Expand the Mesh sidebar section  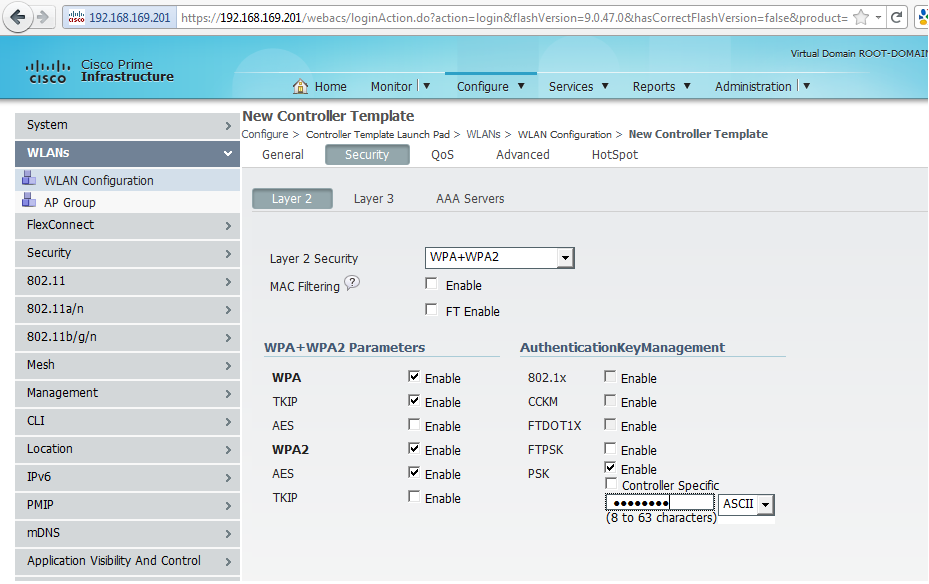[127, 365]
